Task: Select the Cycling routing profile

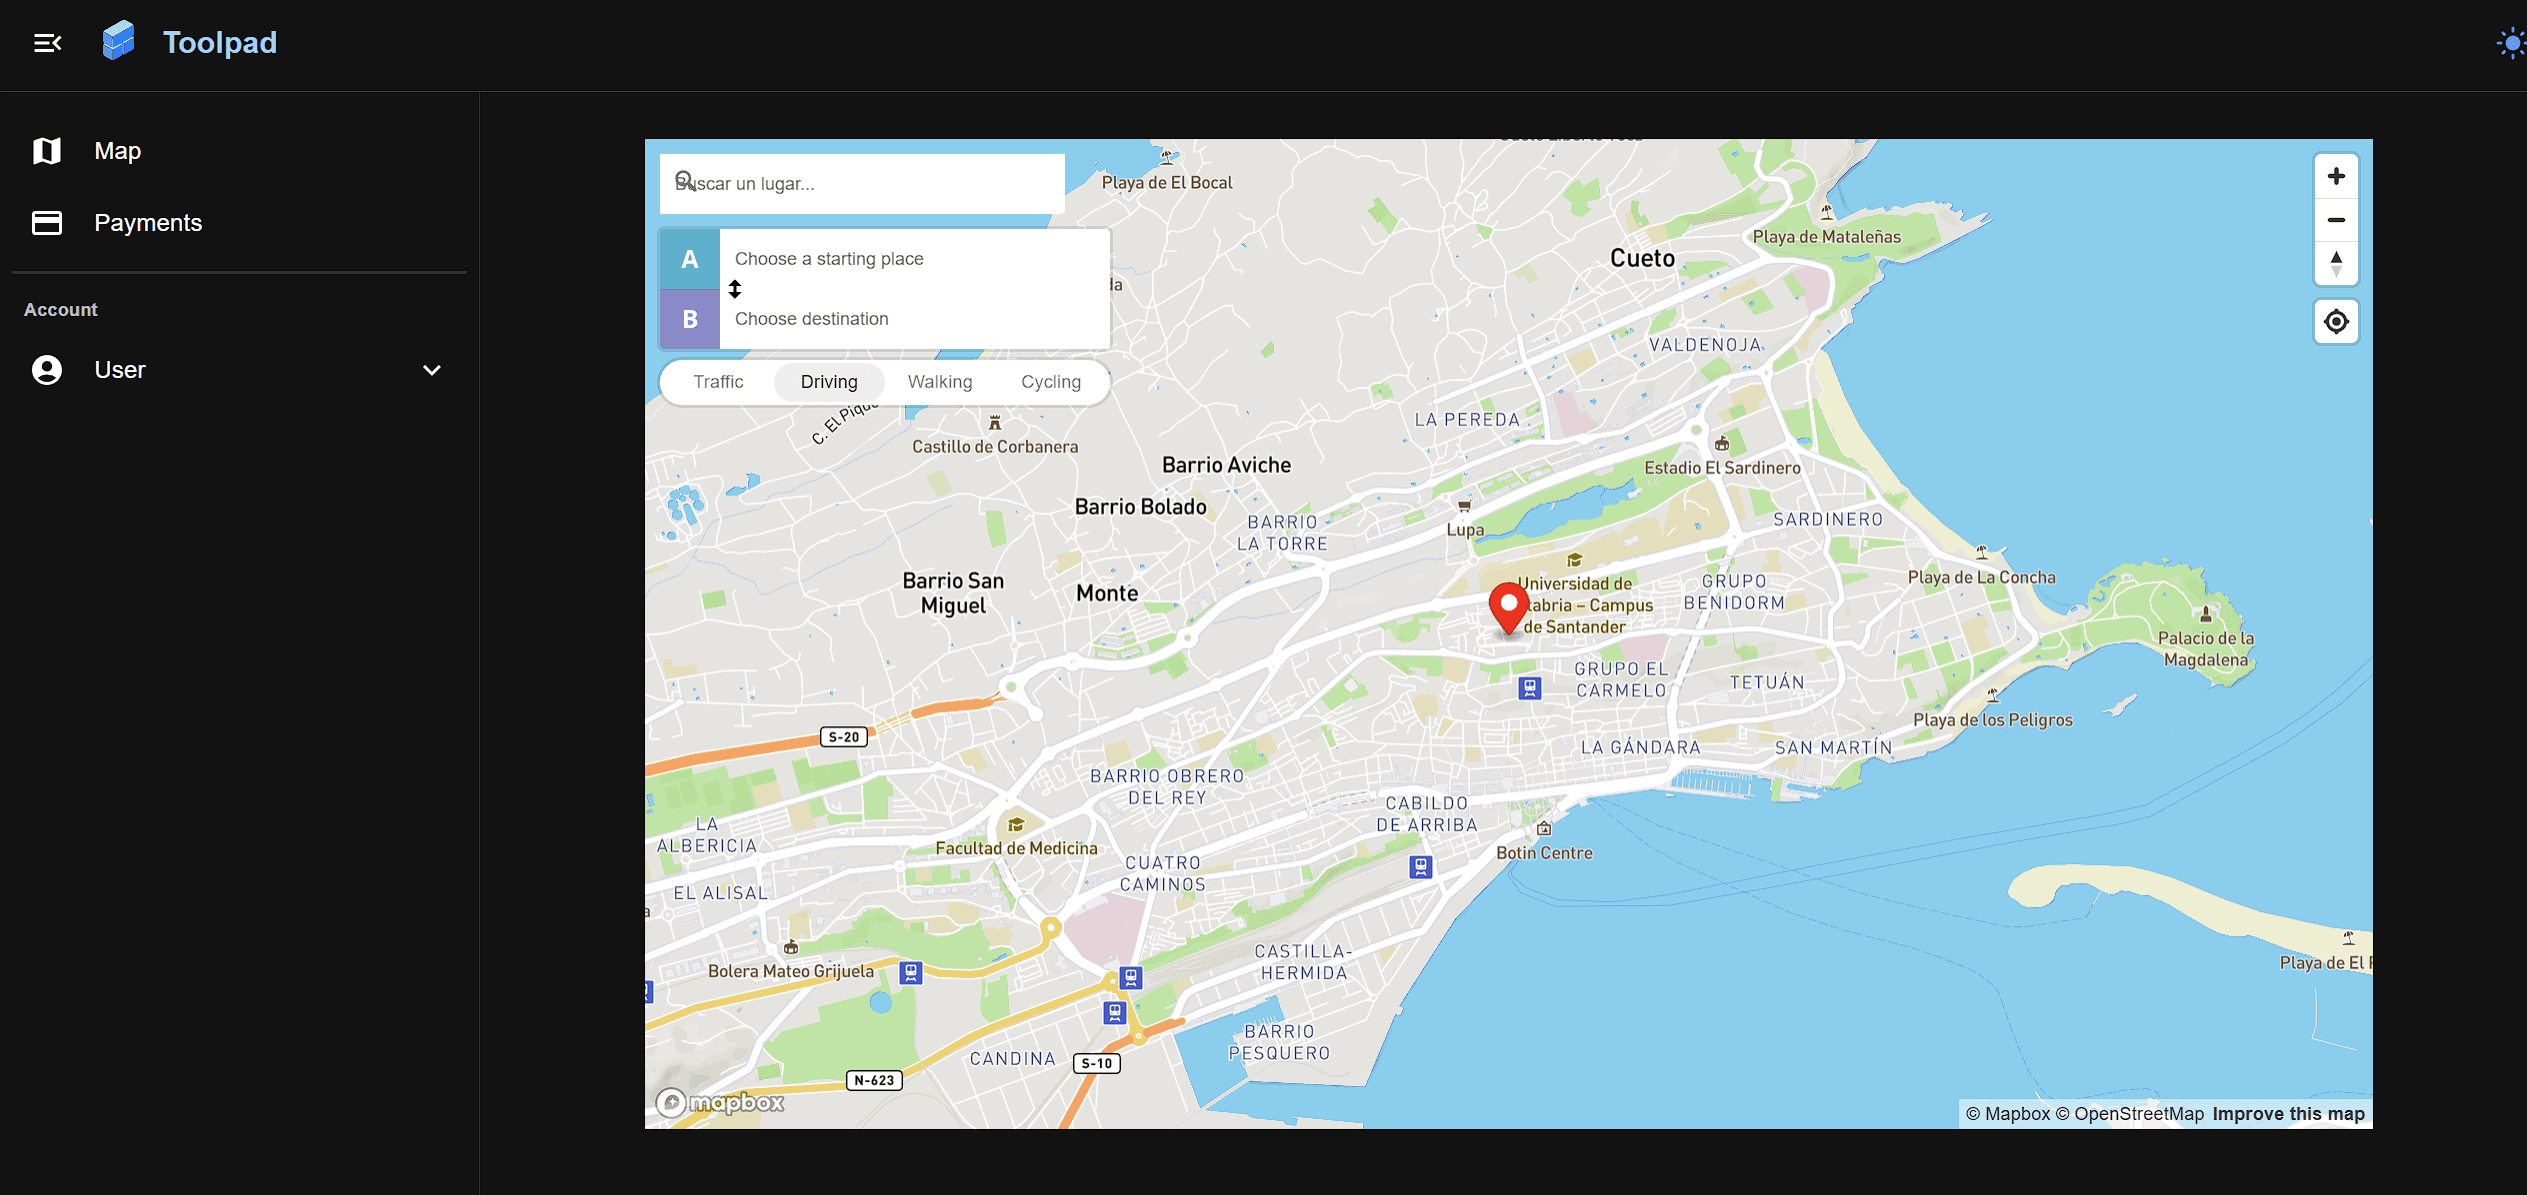Action: tap(1050, 382)
